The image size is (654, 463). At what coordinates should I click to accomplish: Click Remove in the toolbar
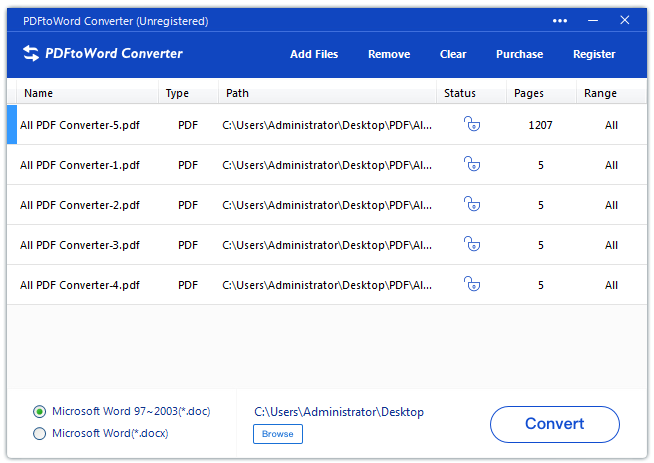pos(389,54)
